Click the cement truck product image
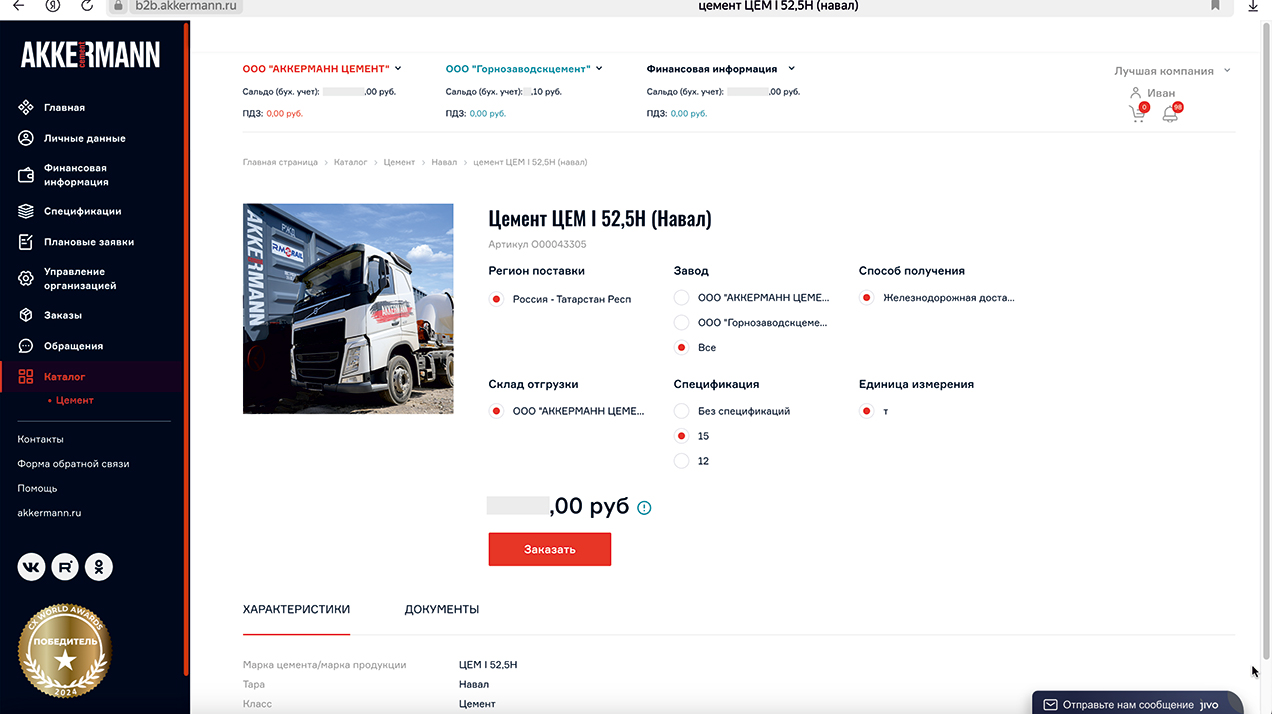 coord(348,308)
